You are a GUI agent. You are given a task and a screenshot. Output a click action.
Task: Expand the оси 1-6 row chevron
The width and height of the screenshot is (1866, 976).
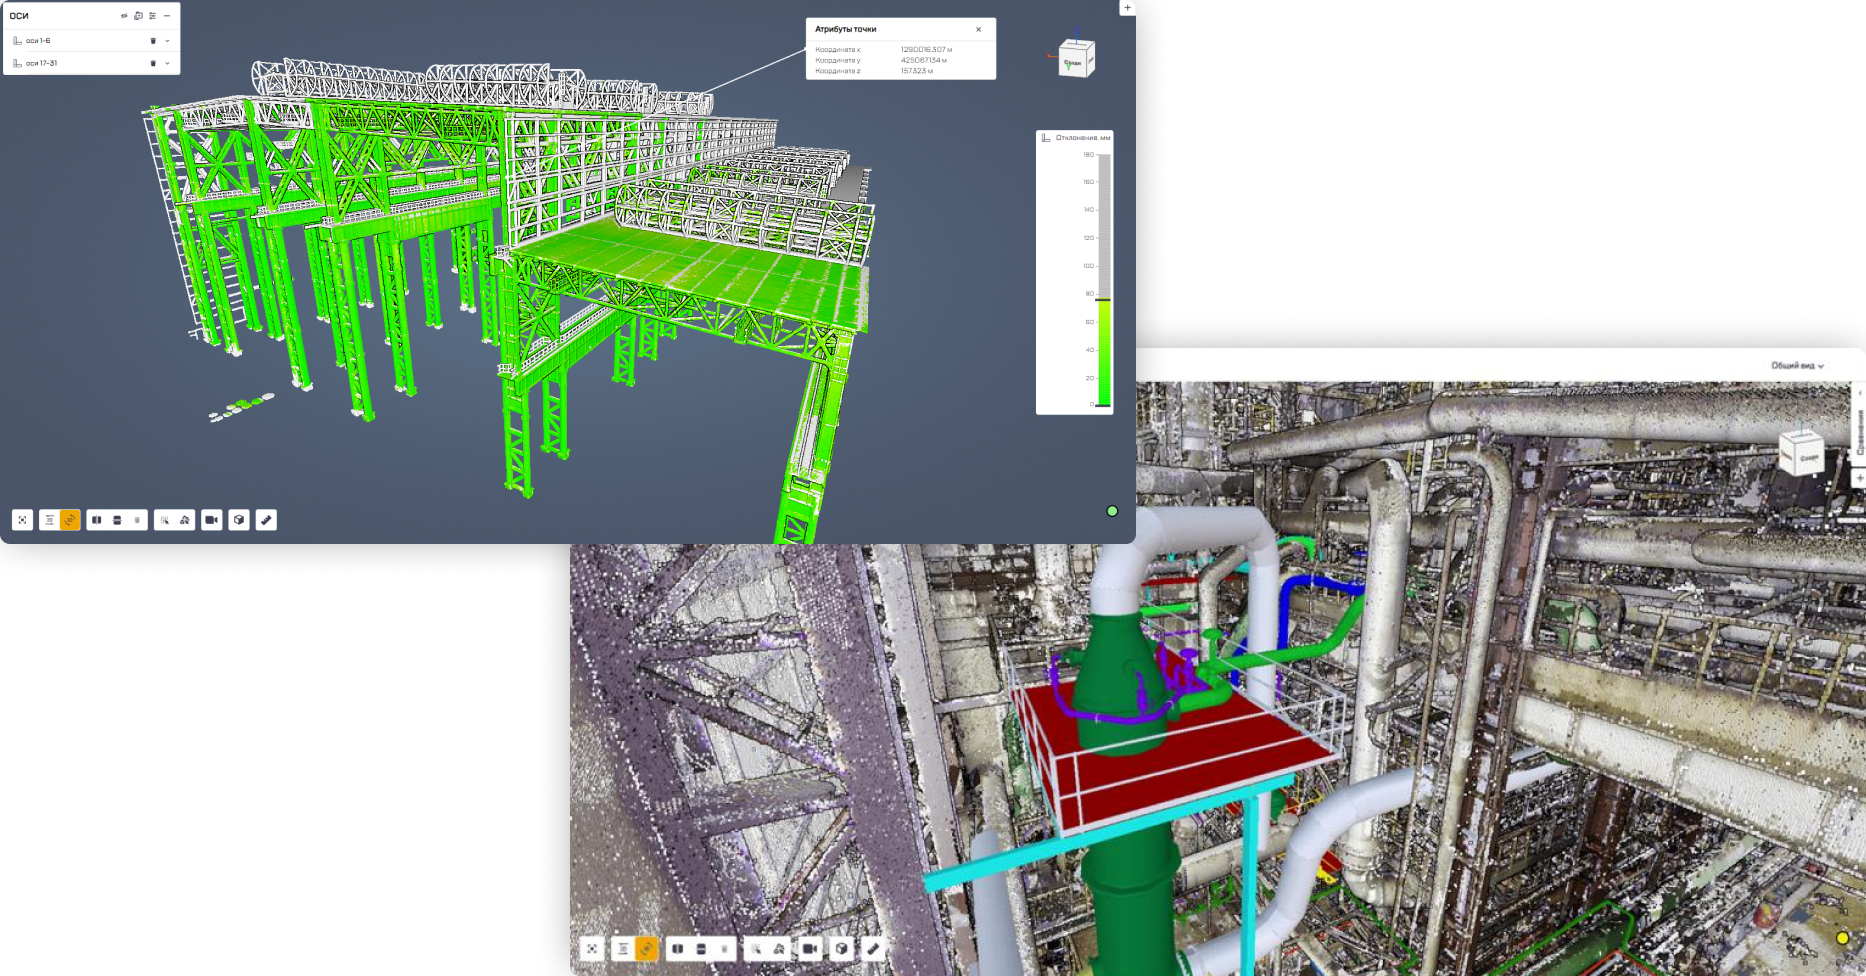coord(167,41)
